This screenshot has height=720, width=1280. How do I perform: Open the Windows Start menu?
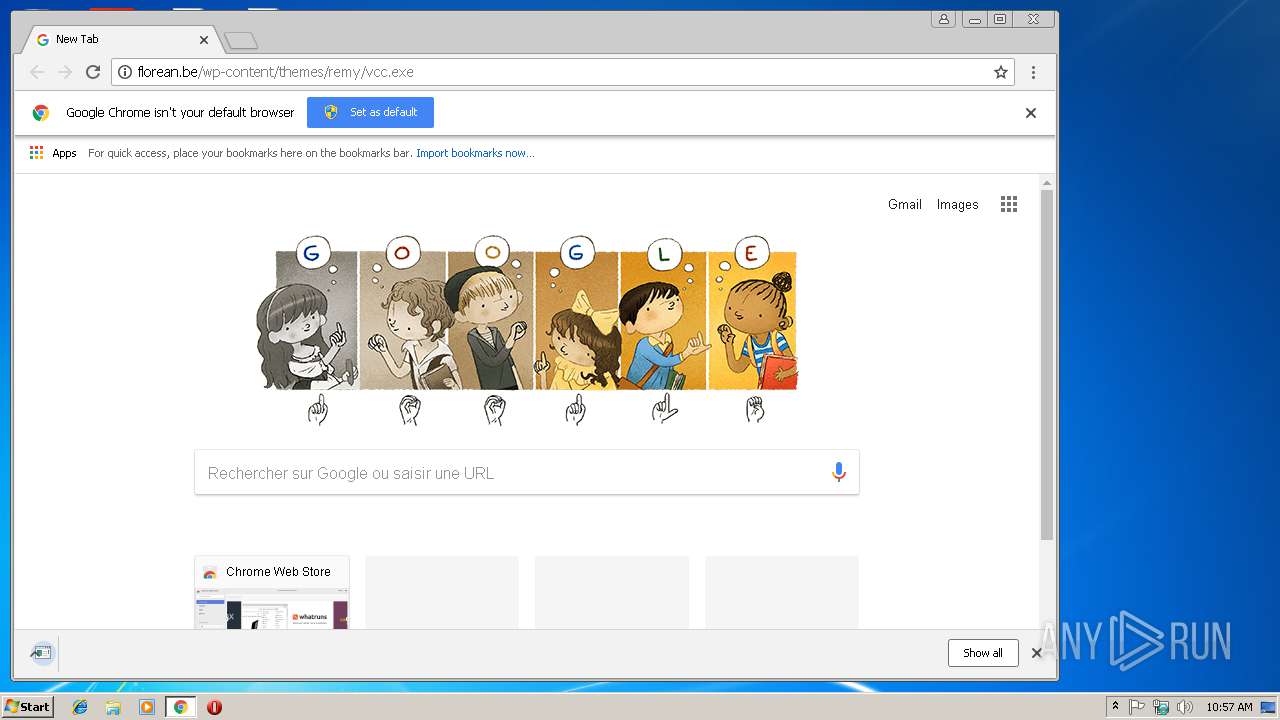pyautogui.click(x=27, y=707)
